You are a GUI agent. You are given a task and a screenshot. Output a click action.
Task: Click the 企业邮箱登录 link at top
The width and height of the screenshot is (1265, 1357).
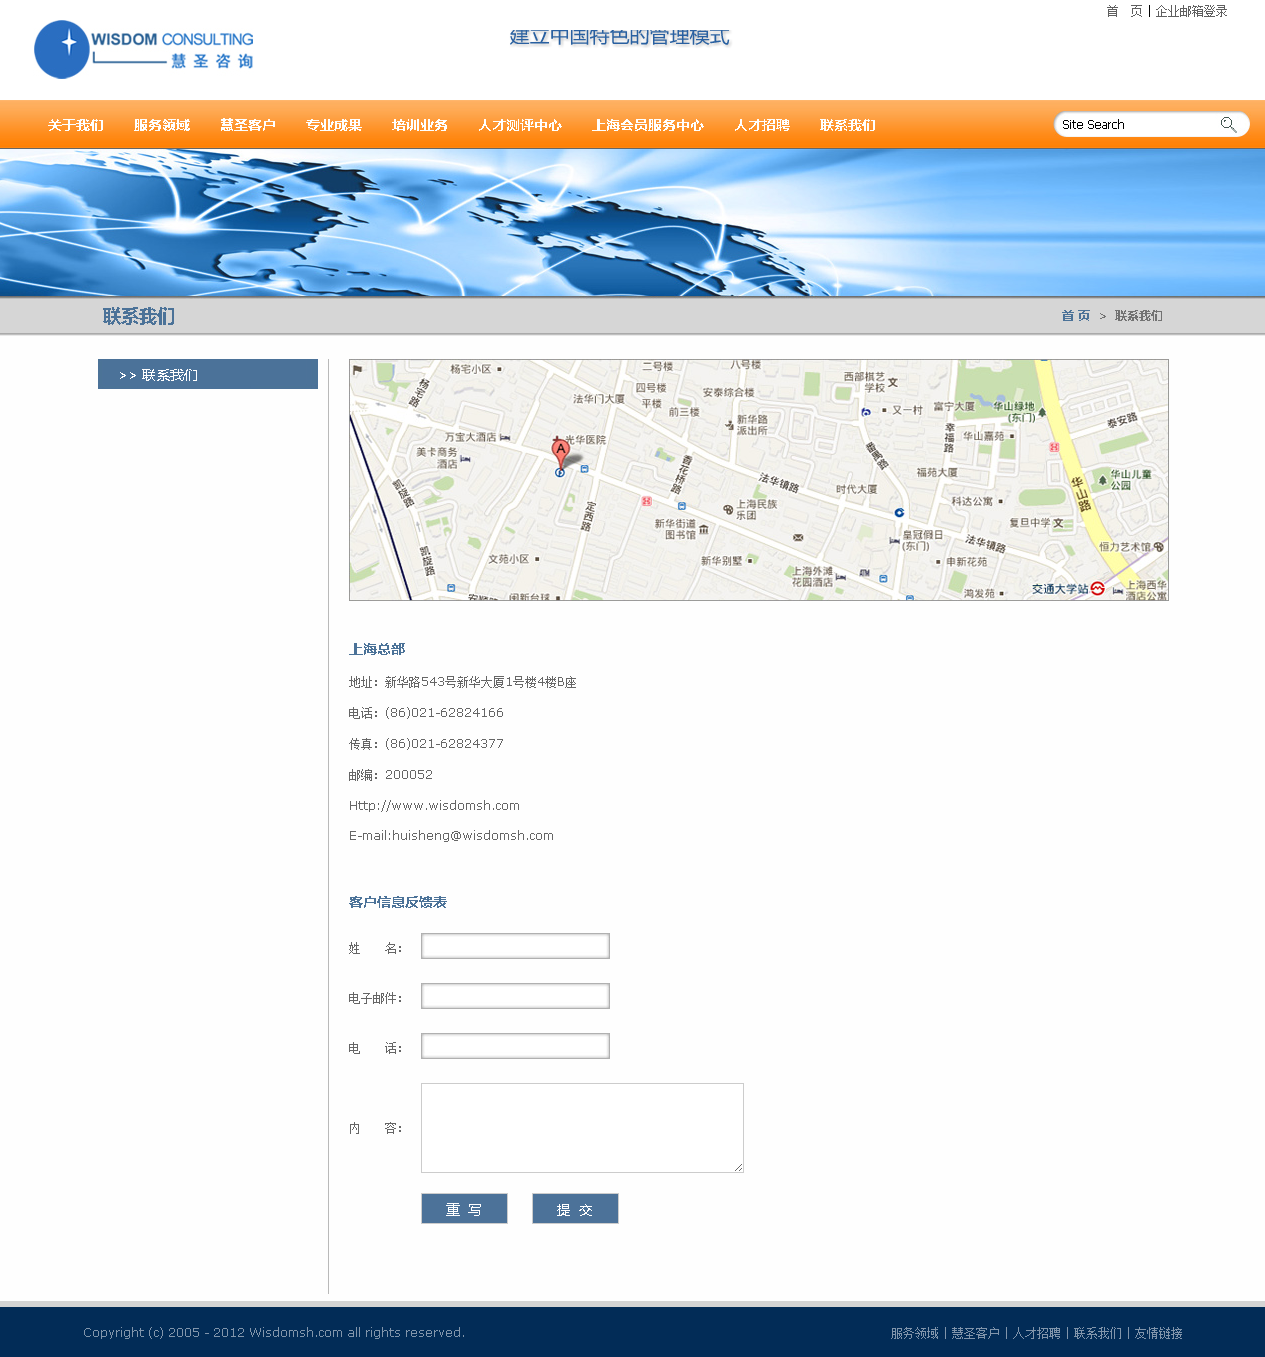1191,11
